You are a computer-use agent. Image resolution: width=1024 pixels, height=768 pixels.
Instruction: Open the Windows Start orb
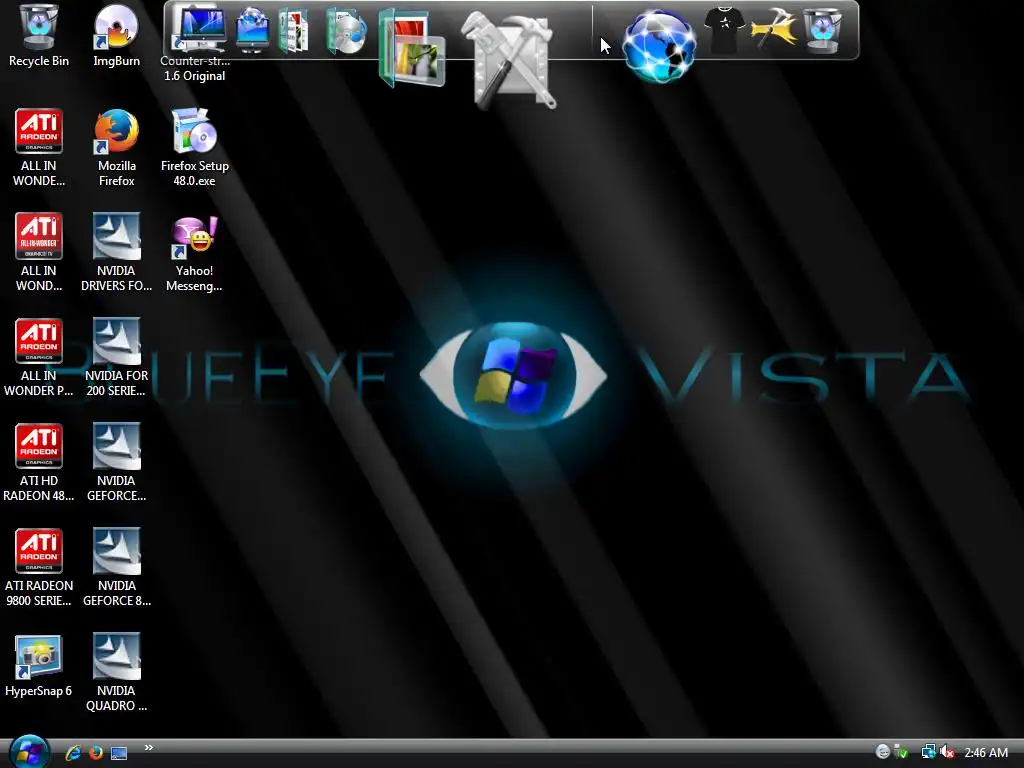pos(29,752)
